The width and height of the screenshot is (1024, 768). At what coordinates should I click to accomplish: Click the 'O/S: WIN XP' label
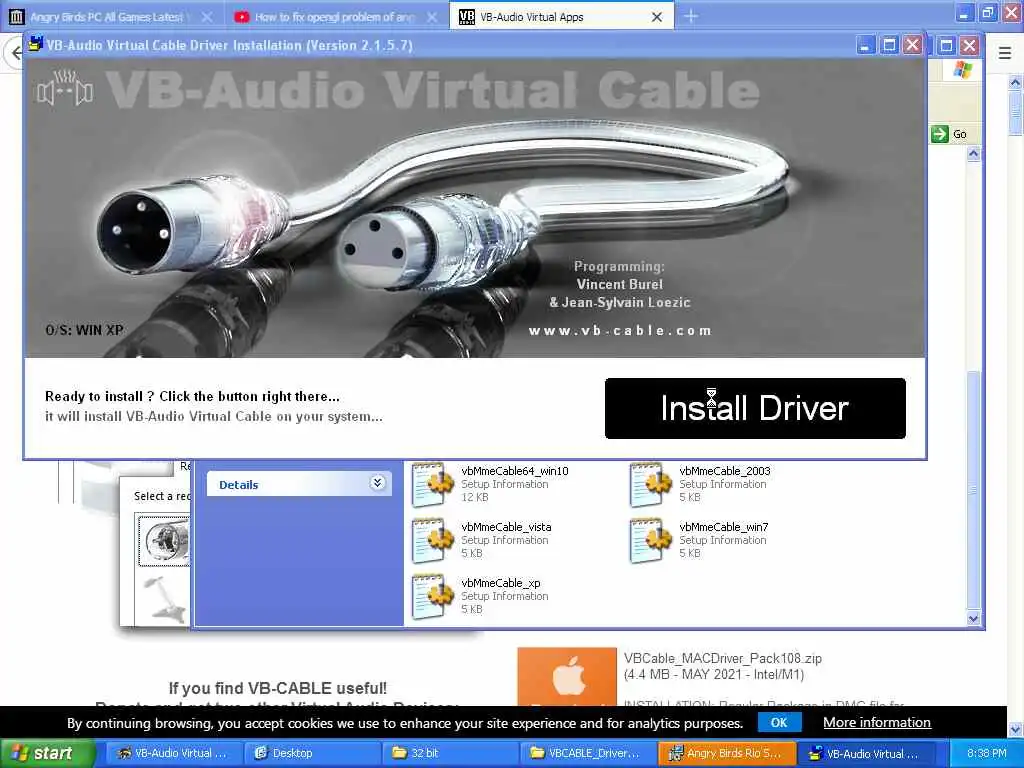click(84, 330)
